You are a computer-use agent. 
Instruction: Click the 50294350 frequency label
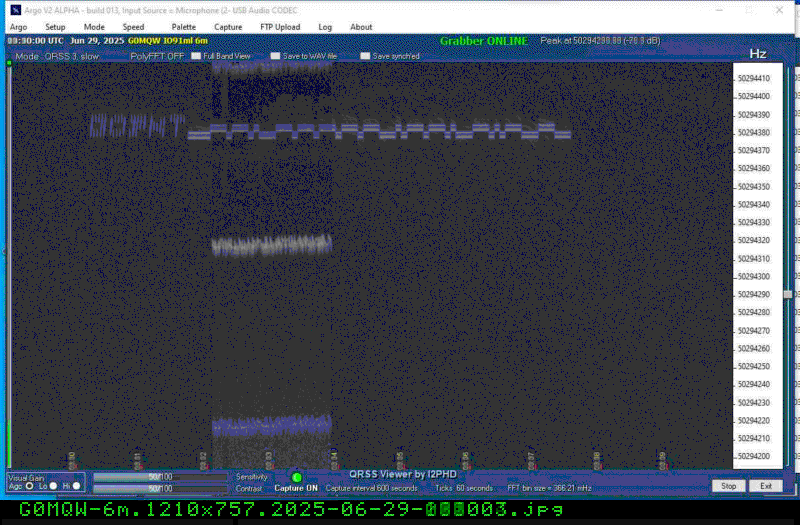click(x=754, y=187)
